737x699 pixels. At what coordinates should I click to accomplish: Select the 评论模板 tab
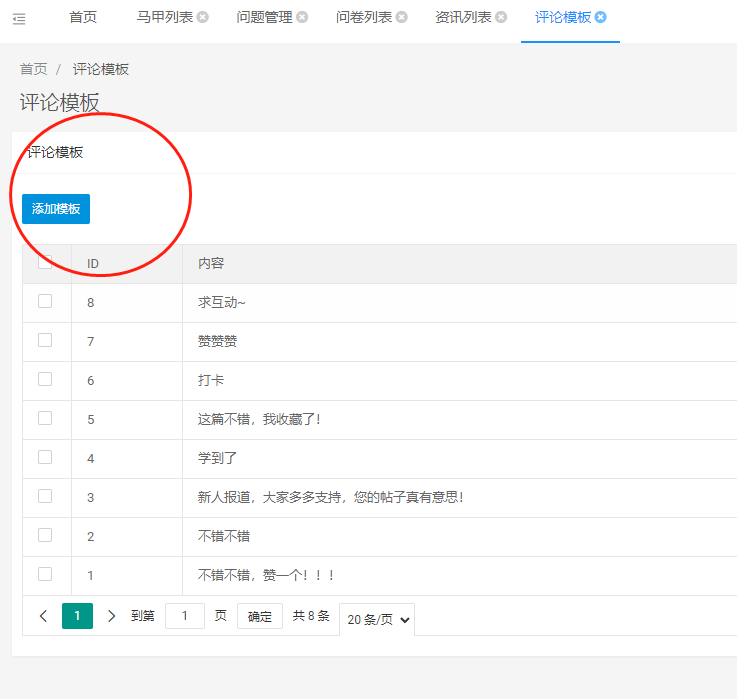(563, 17)
